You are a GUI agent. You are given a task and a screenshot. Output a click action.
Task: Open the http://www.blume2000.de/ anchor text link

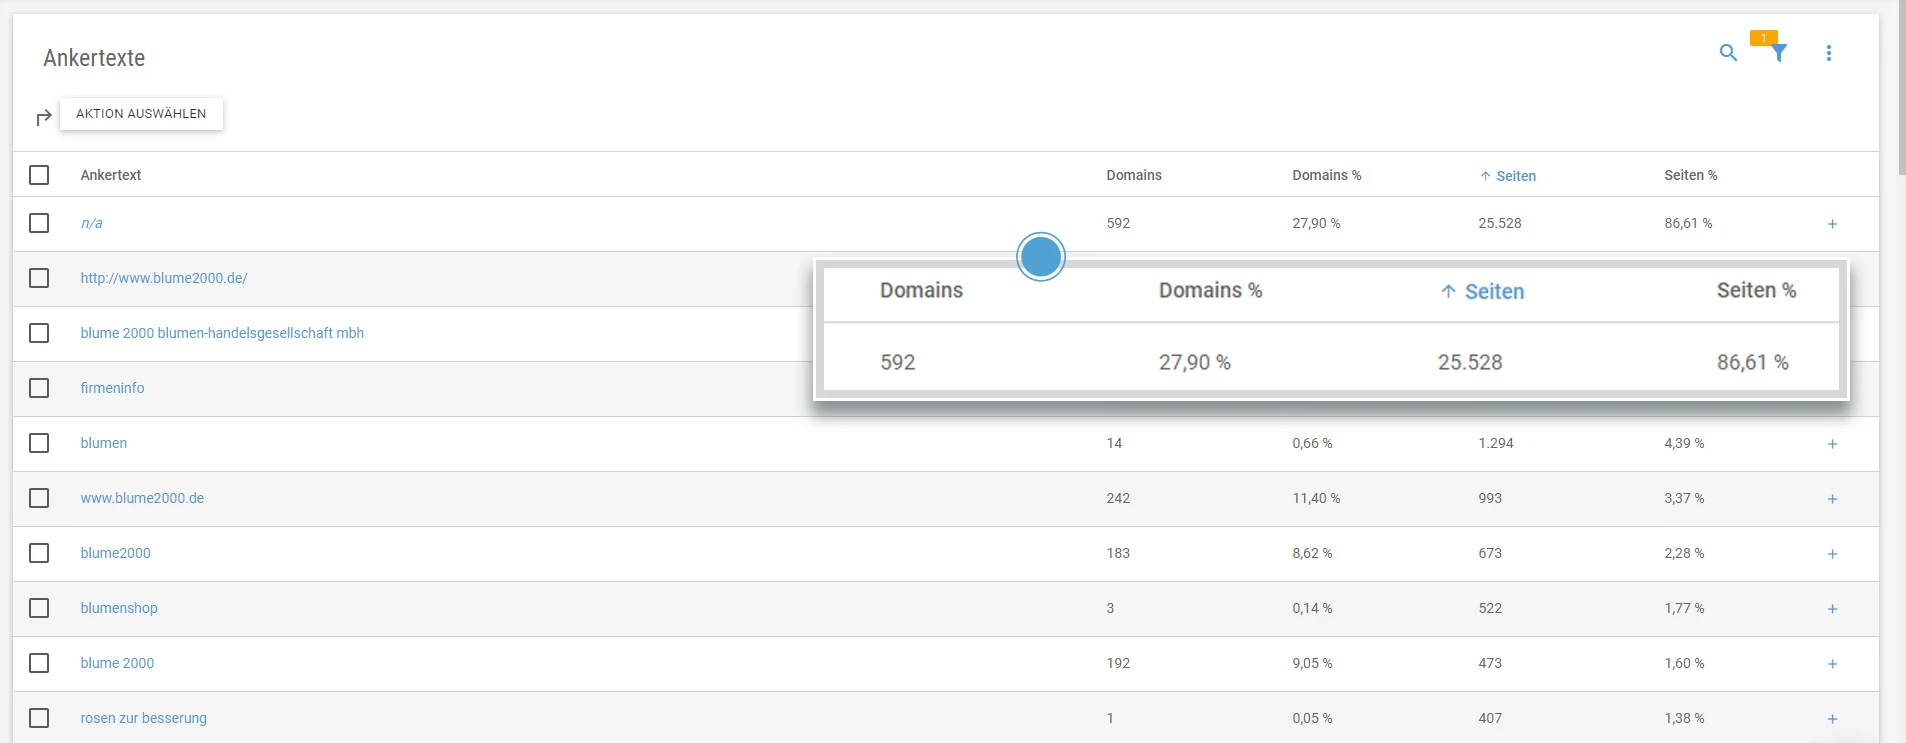coord(164,278)
